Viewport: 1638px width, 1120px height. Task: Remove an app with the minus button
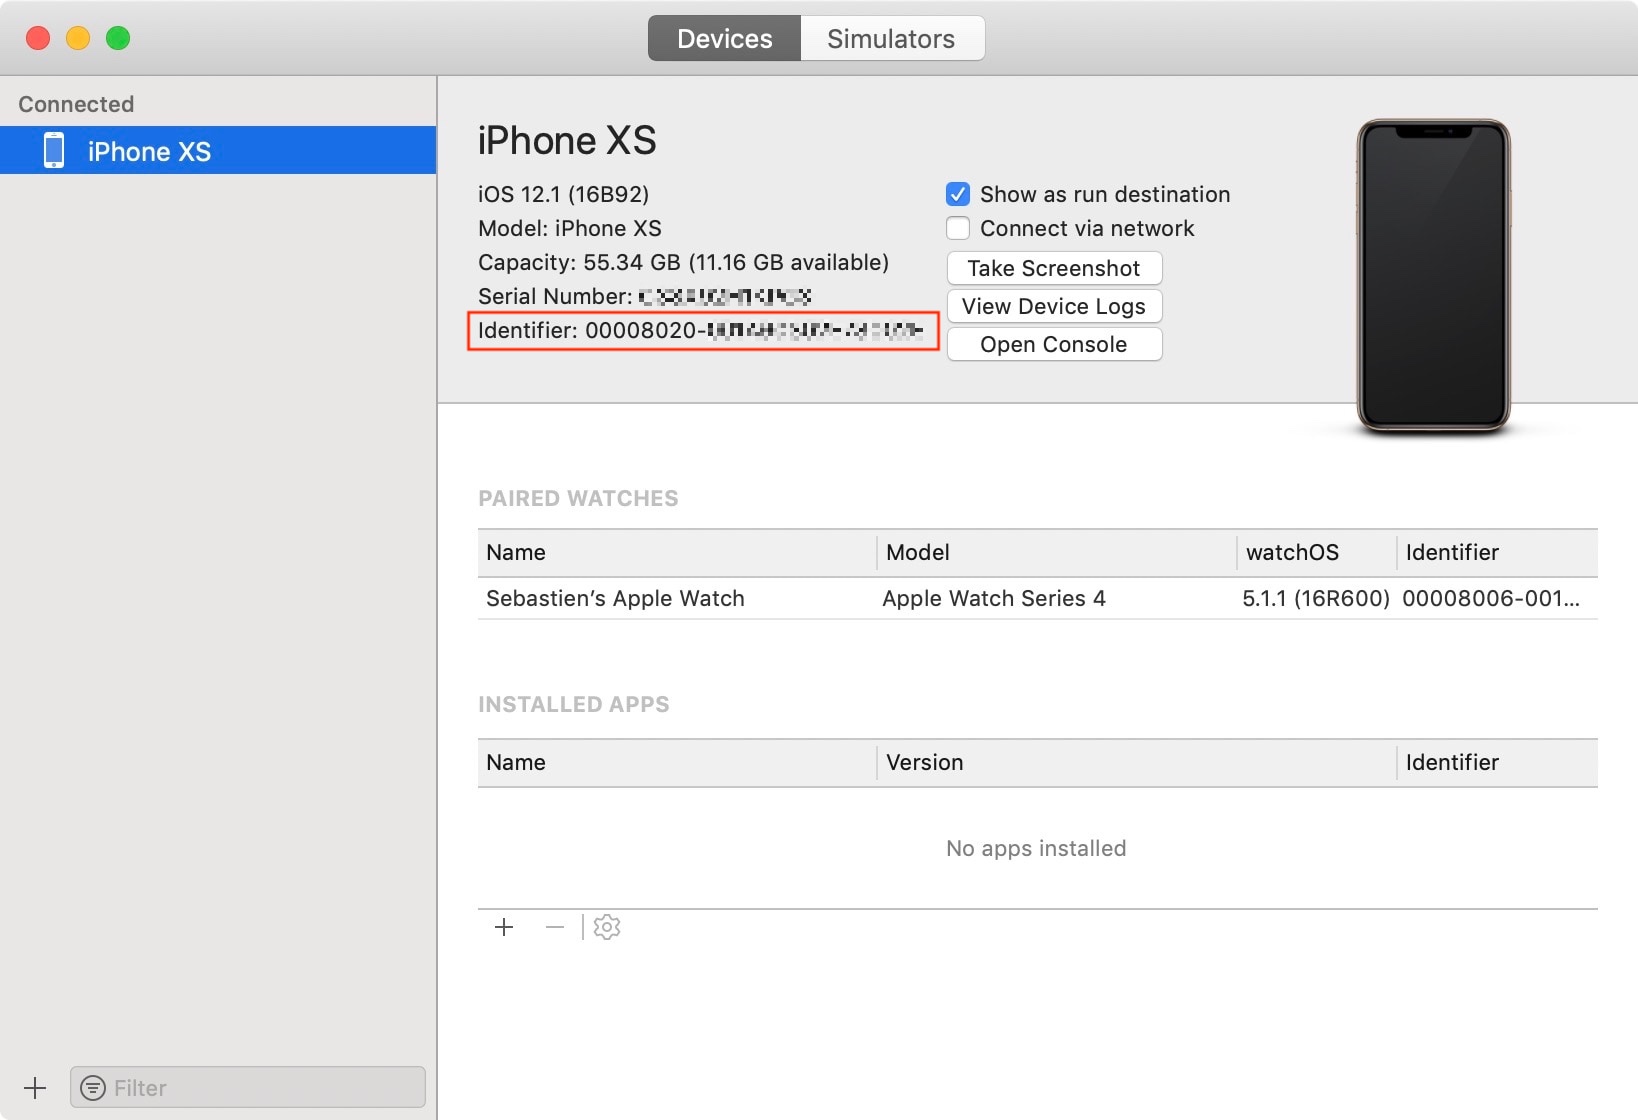tap(555, 927)
